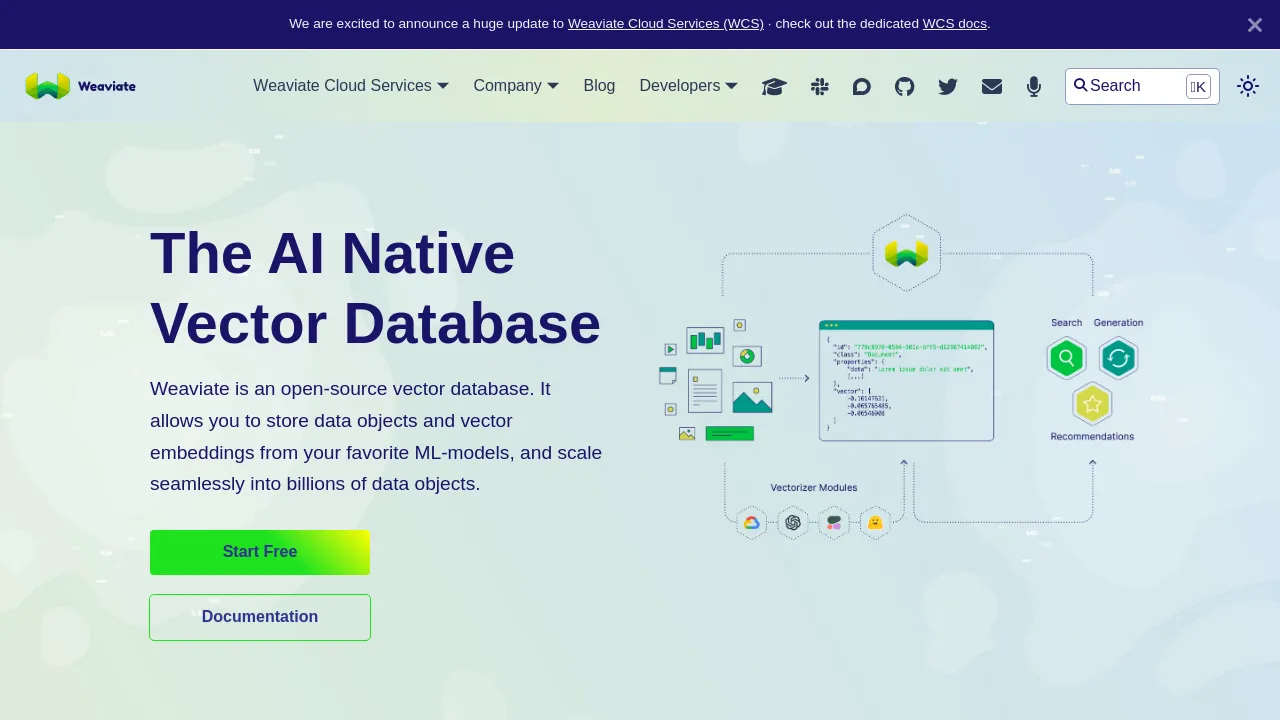This screenshot has height=720, width=1280.
Task: Click the 'Recommendations' label in diagram
Action: pos(1092,436)
